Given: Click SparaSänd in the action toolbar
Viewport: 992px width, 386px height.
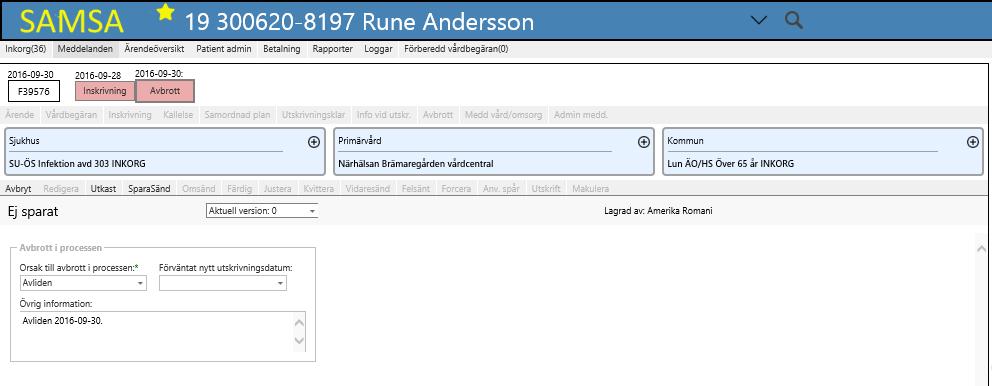Looking at the screenshot, I should (x=149, y=189).
